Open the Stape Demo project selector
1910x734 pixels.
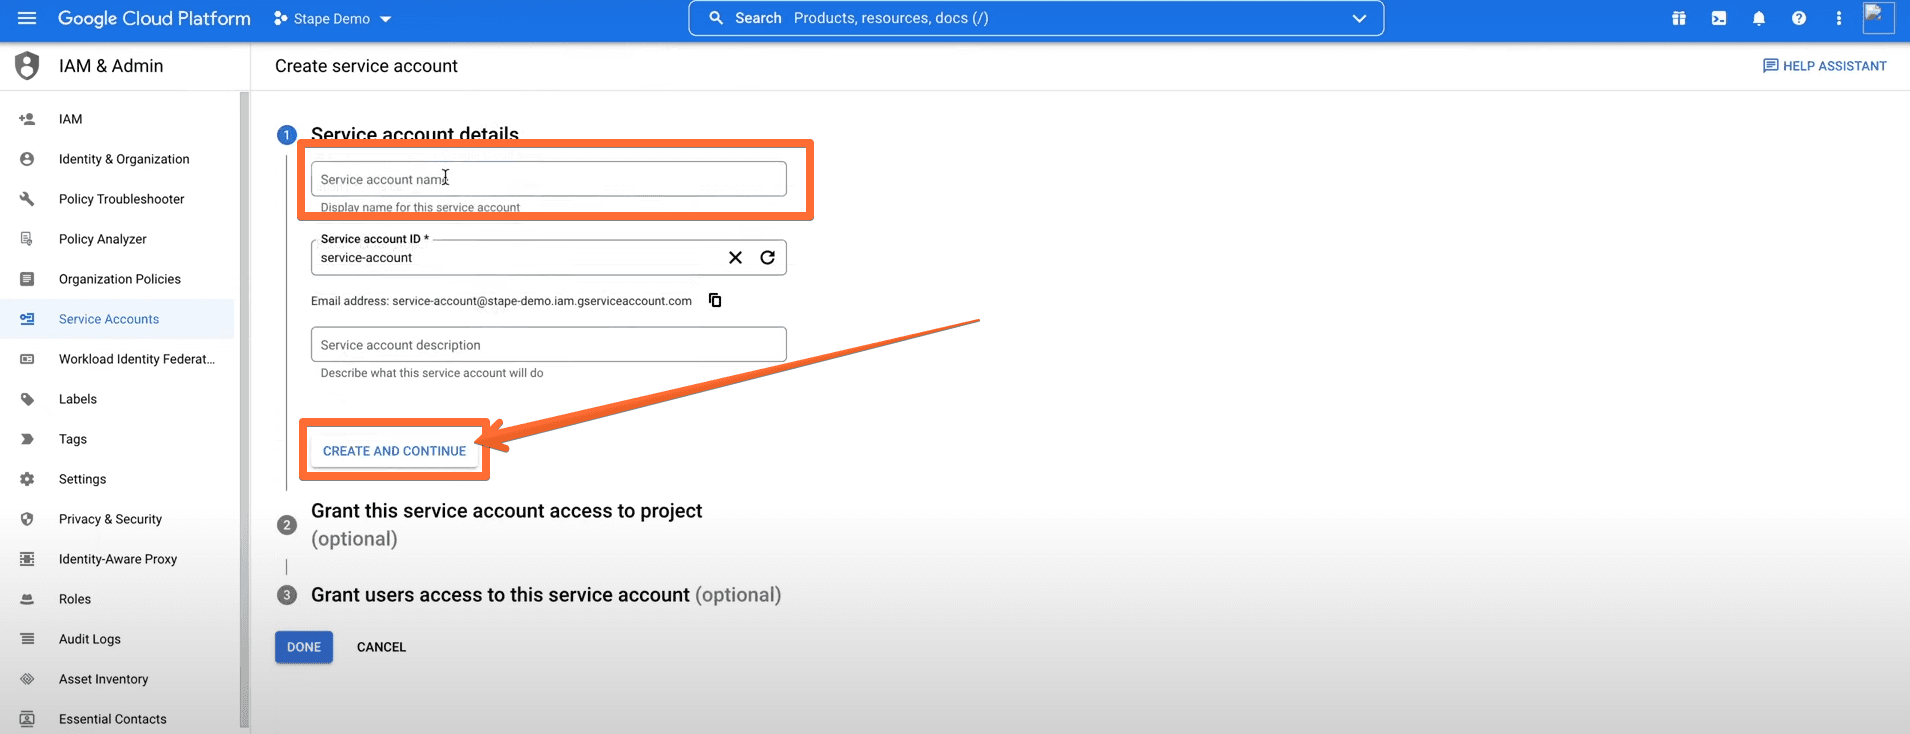(x=333, y=19)
